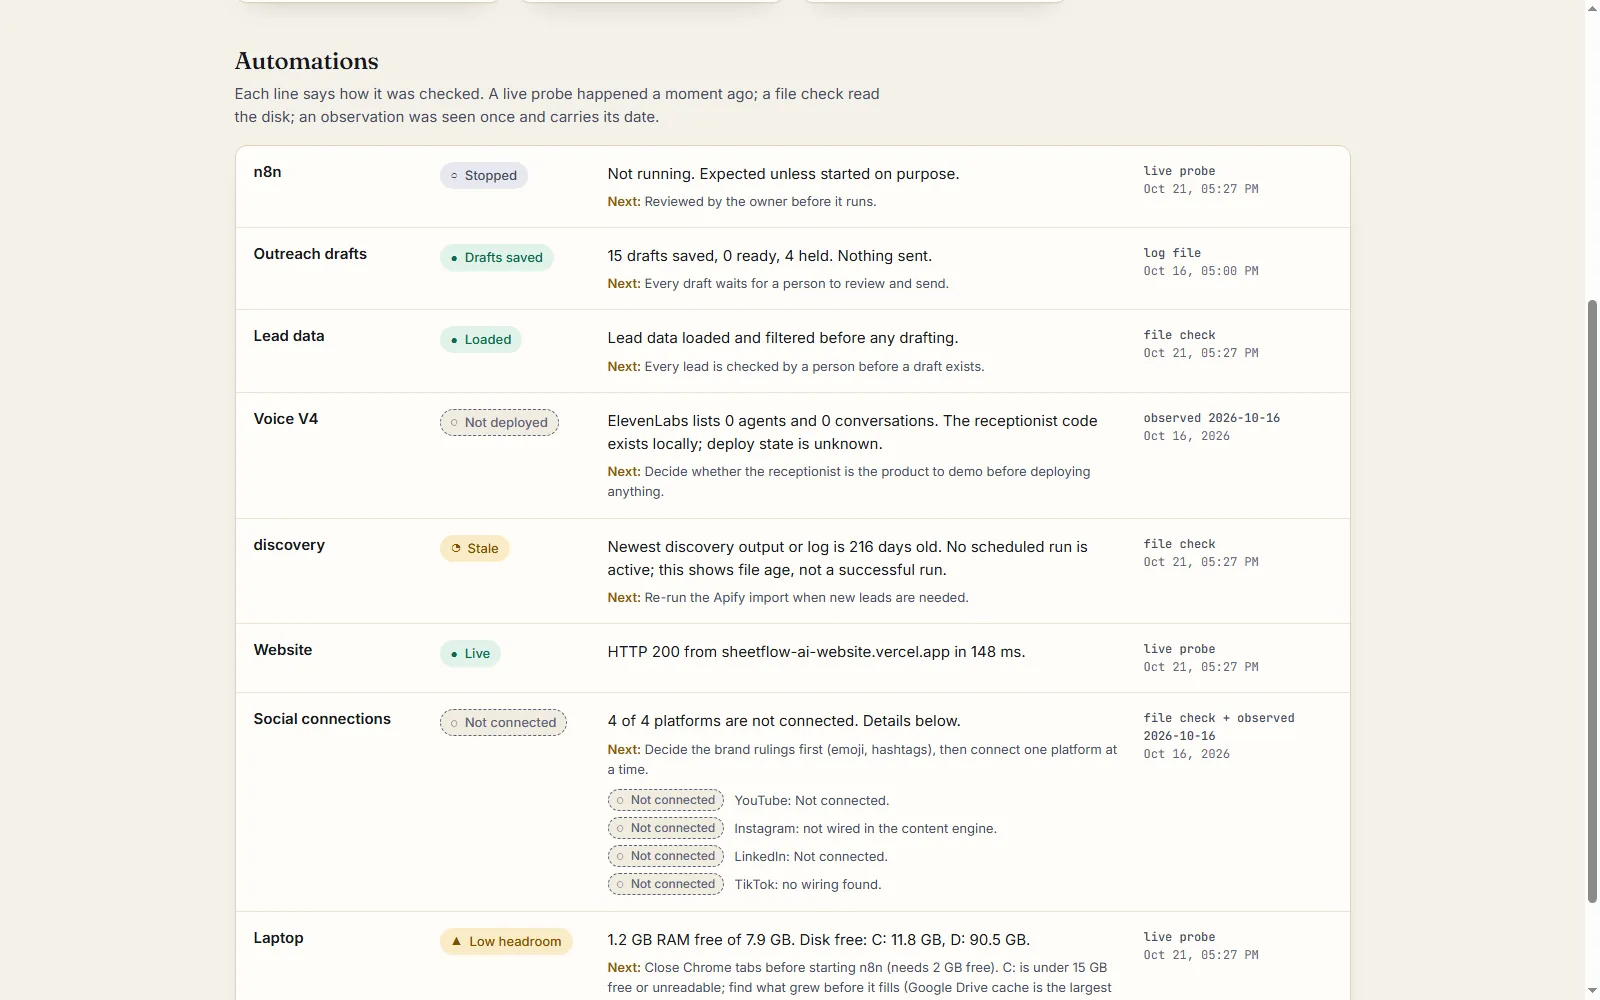The width and height of the screenshot is (1600, 1000).
Task: Click the Not deployed badge for Voice V4
Action: pyautogui.click(x=499, y=423)
